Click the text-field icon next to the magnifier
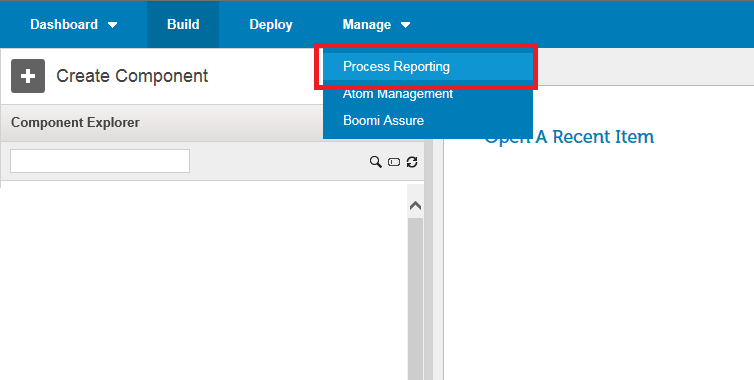 [x=394, y=162]
